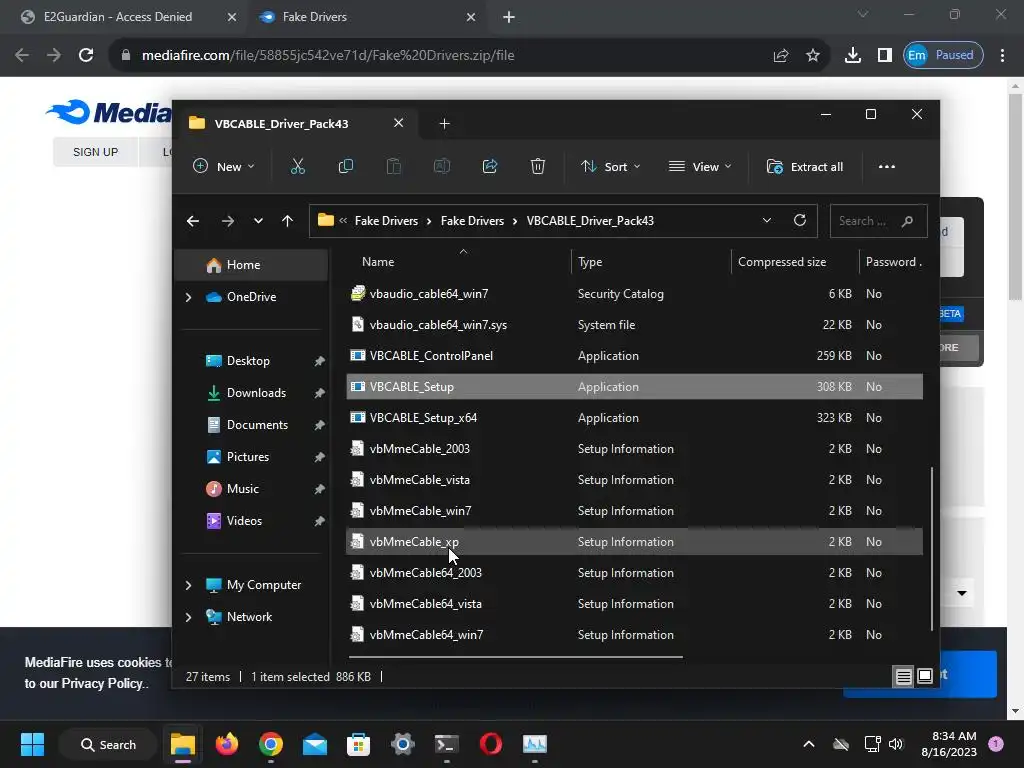
Task: Expand My Computer in navigation pane
Action: point(188,585)
